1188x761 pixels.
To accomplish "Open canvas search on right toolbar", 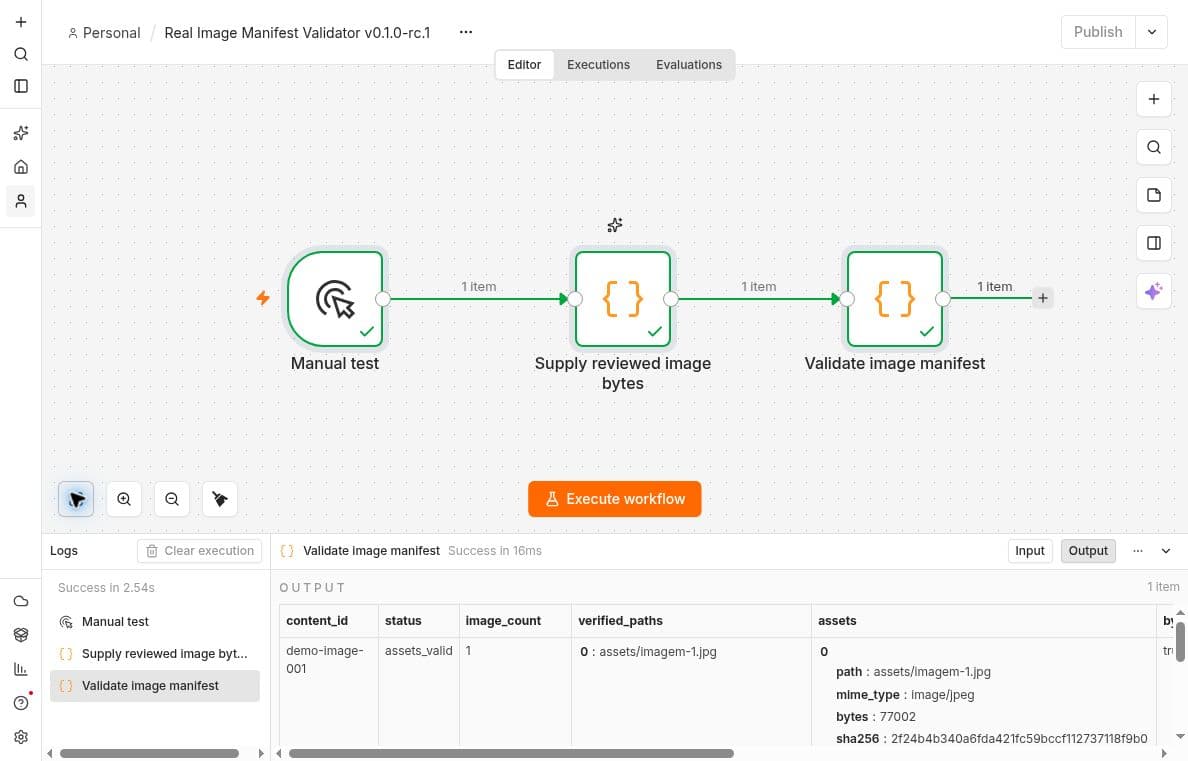I will [1154, 147].
